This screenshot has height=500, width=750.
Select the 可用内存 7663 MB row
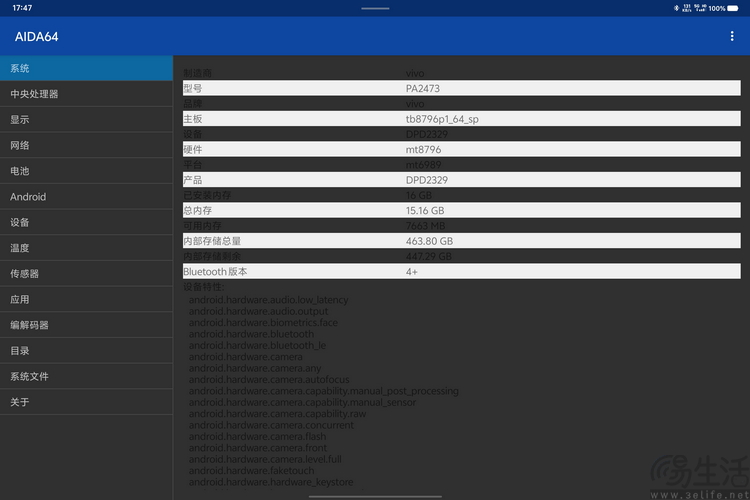[x=462, y=226]
